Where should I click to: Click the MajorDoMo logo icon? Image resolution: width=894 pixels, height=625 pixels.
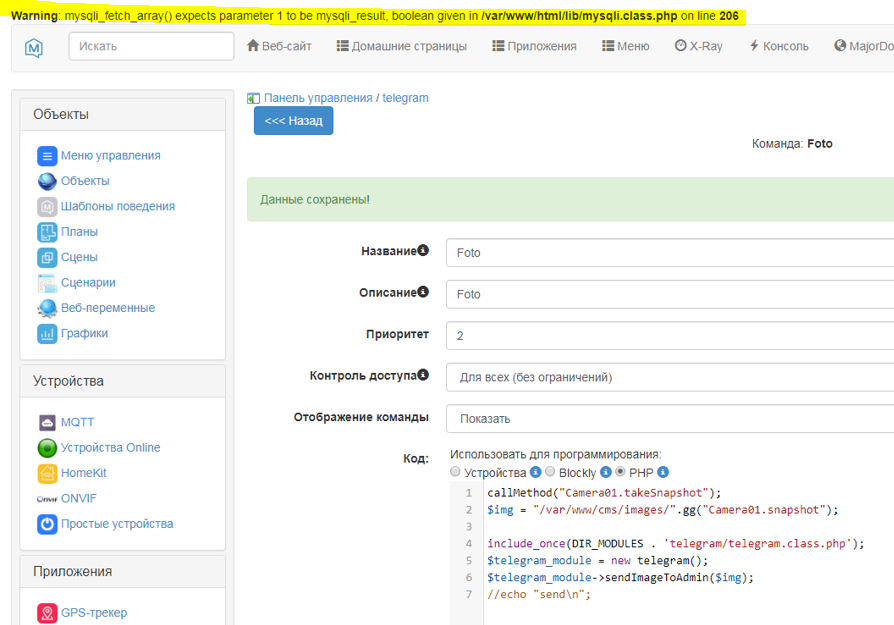(34, 47)
